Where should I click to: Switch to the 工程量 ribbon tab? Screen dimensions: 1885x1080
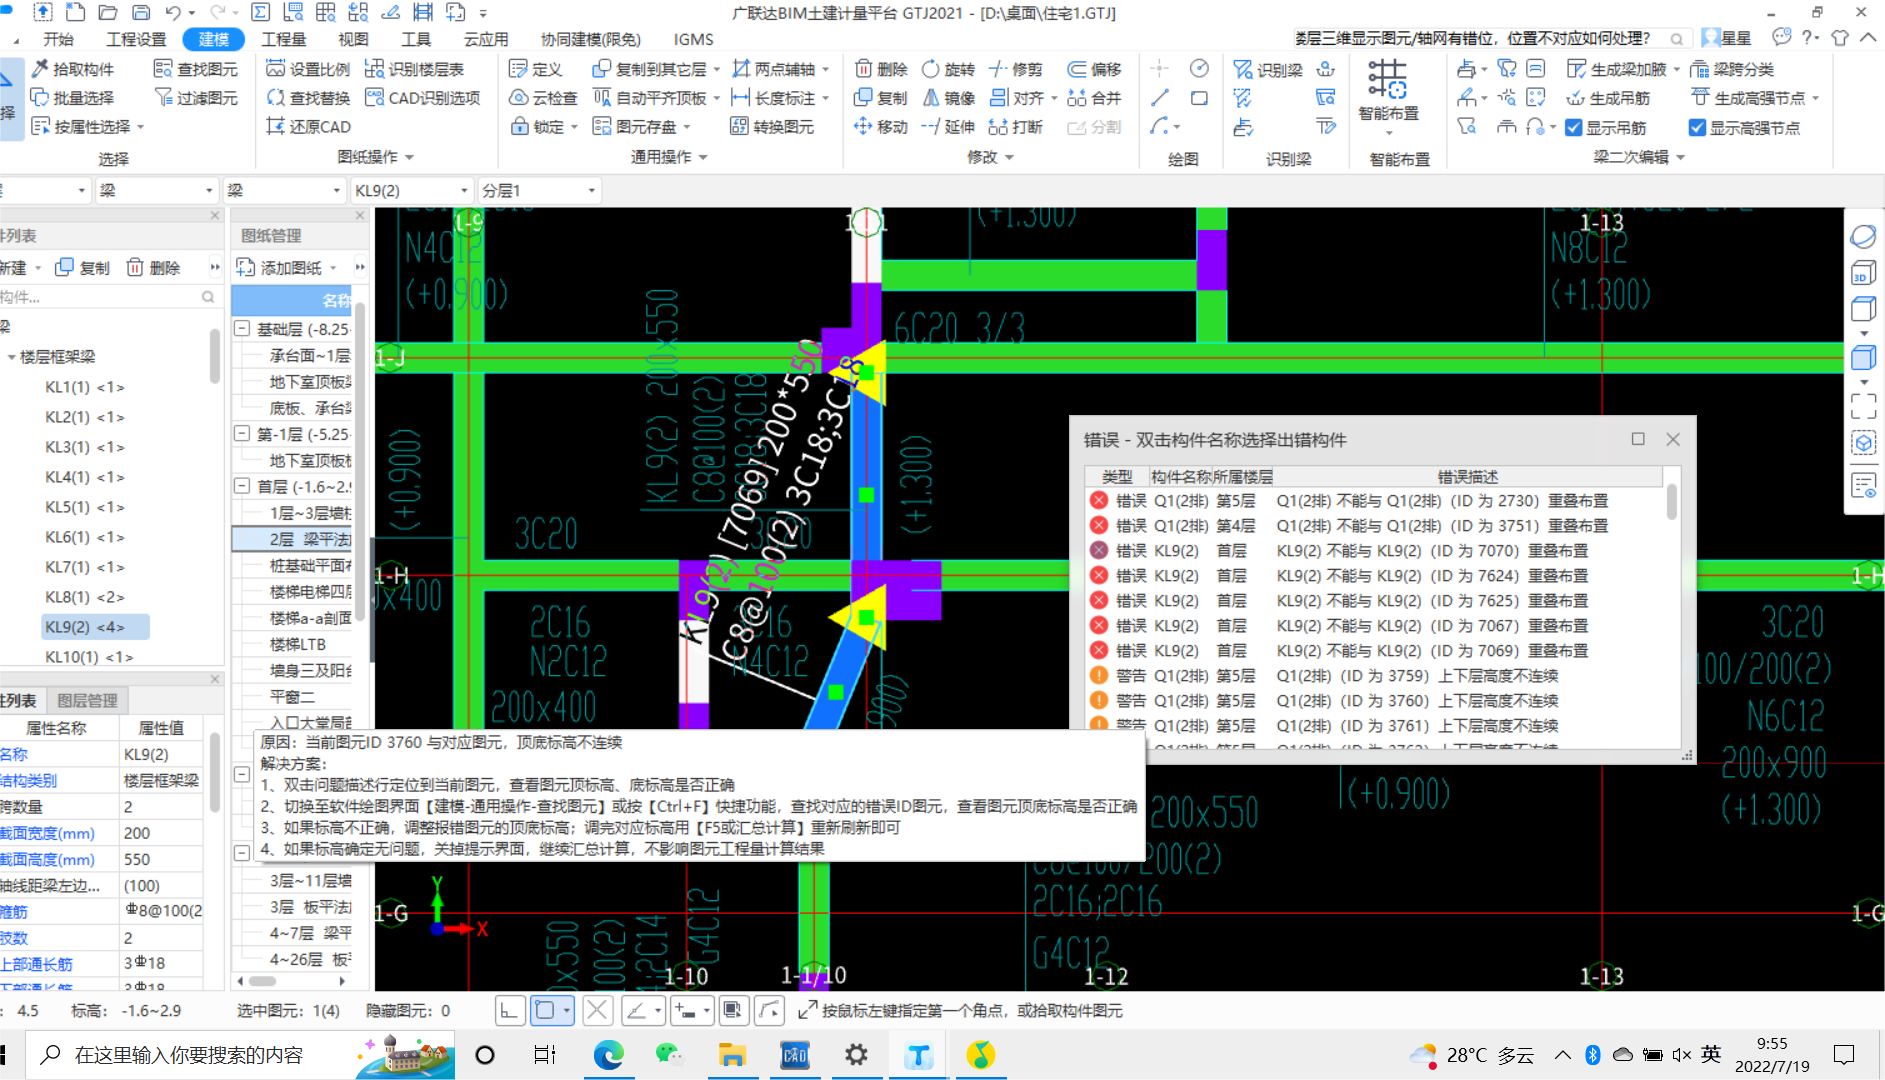(284, 39)
